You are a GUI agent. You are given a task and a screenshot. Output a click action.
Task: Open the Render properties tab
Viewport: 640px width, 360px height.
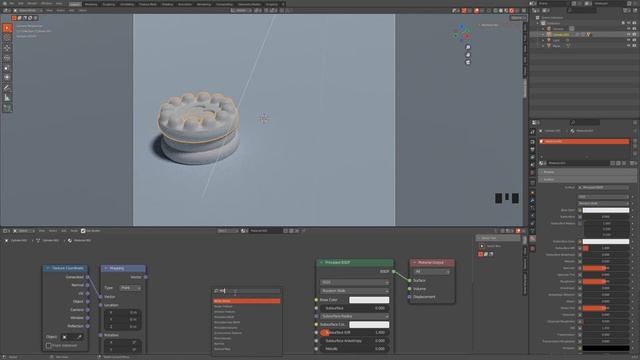tap(532, 142)
